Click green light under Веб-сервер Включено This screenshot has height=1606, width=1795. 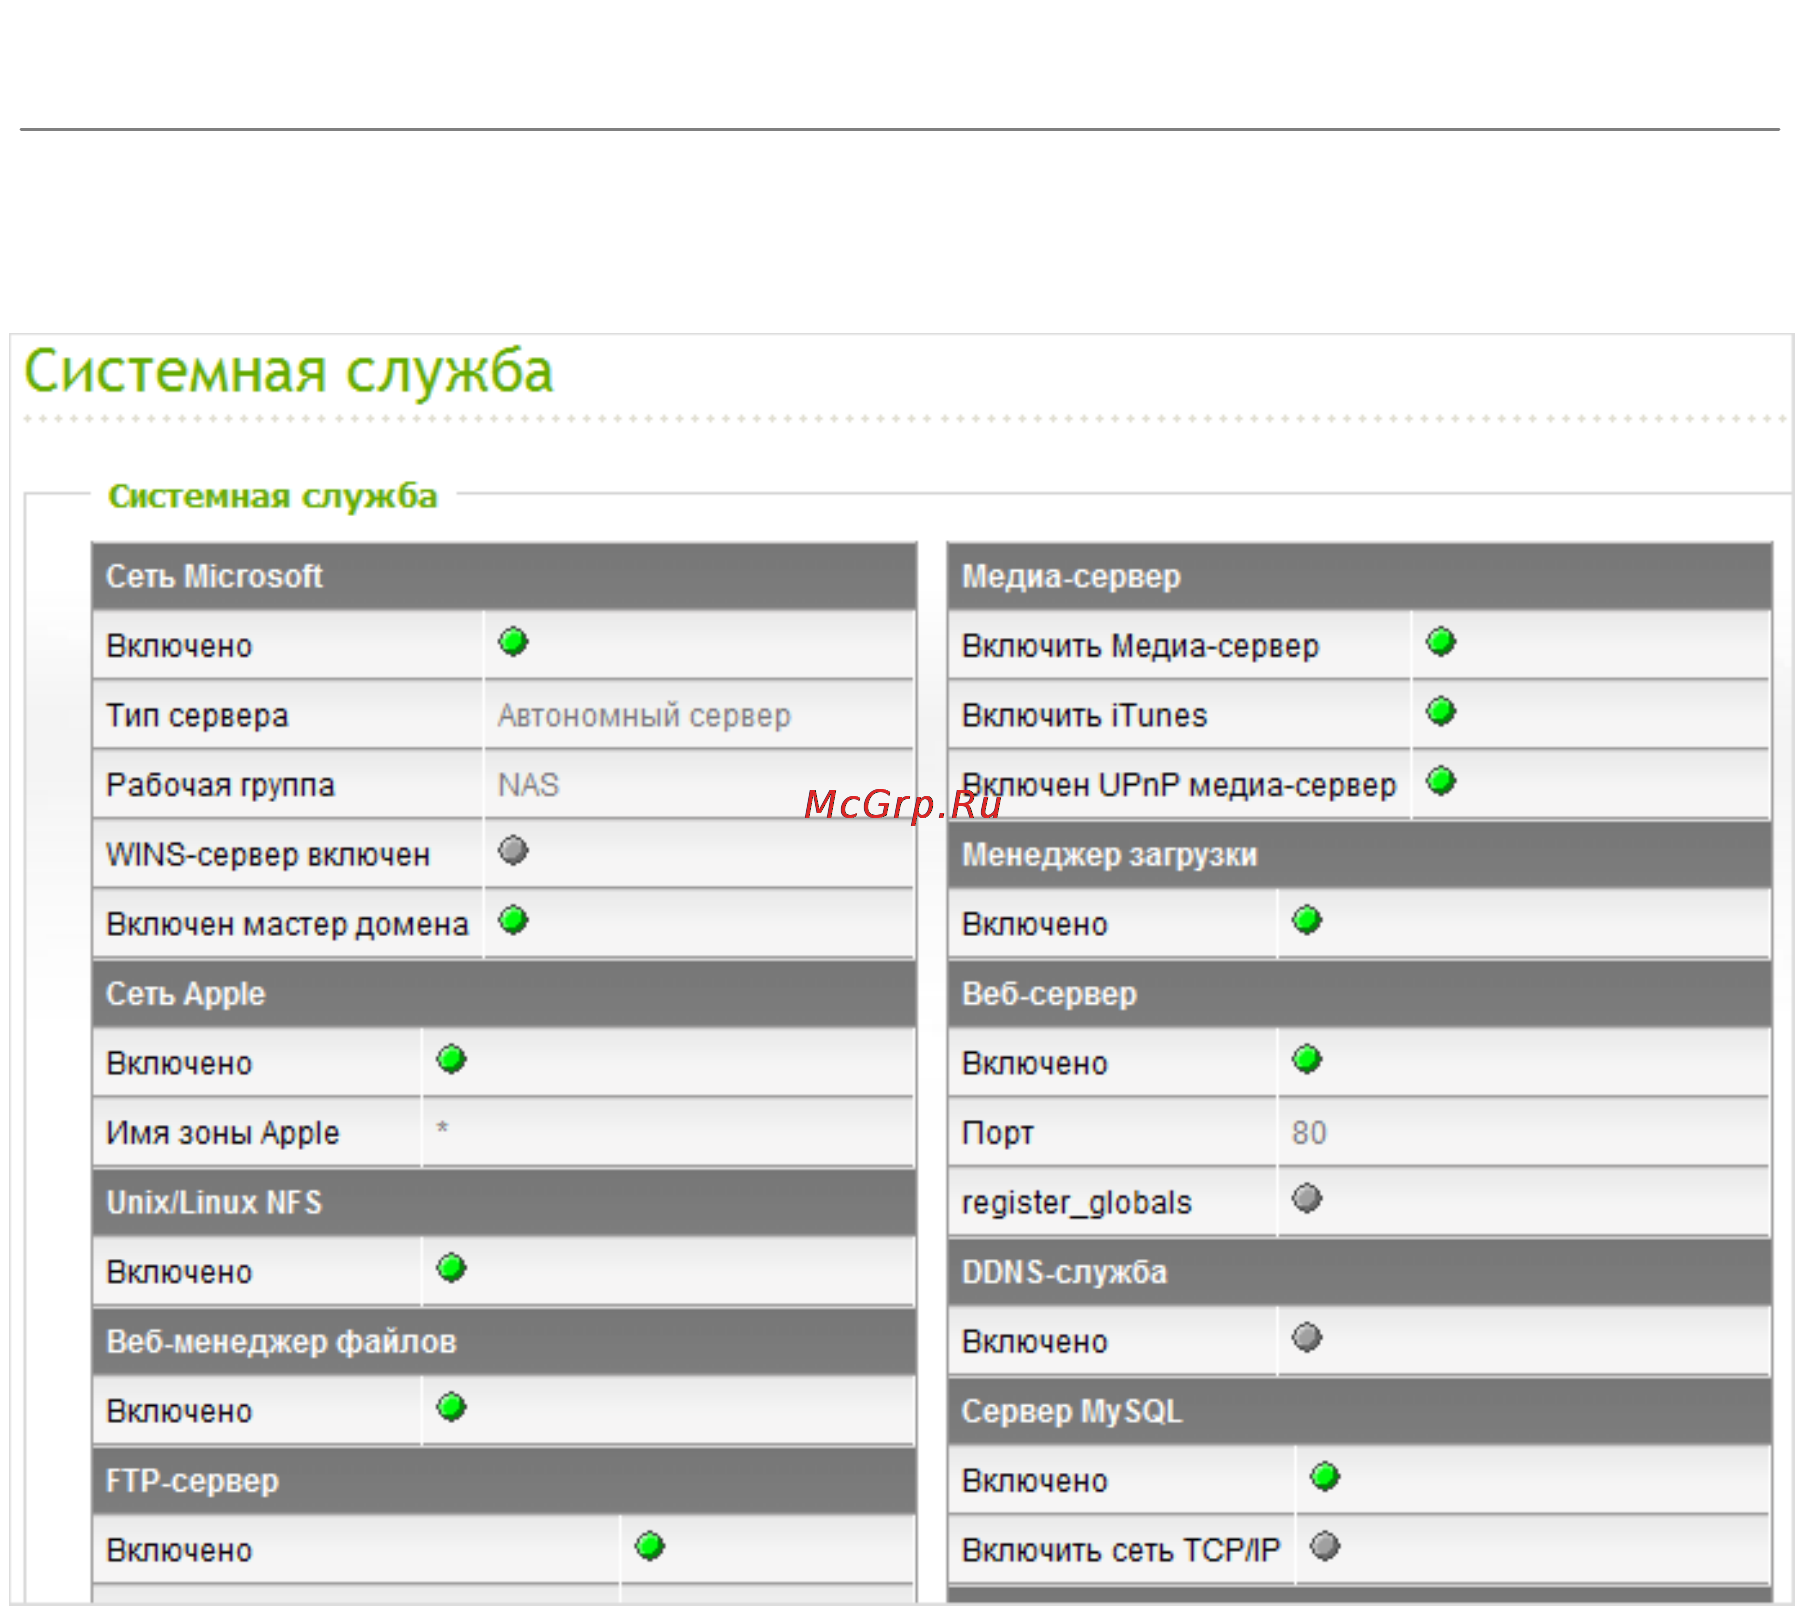pos(1307,1058)
